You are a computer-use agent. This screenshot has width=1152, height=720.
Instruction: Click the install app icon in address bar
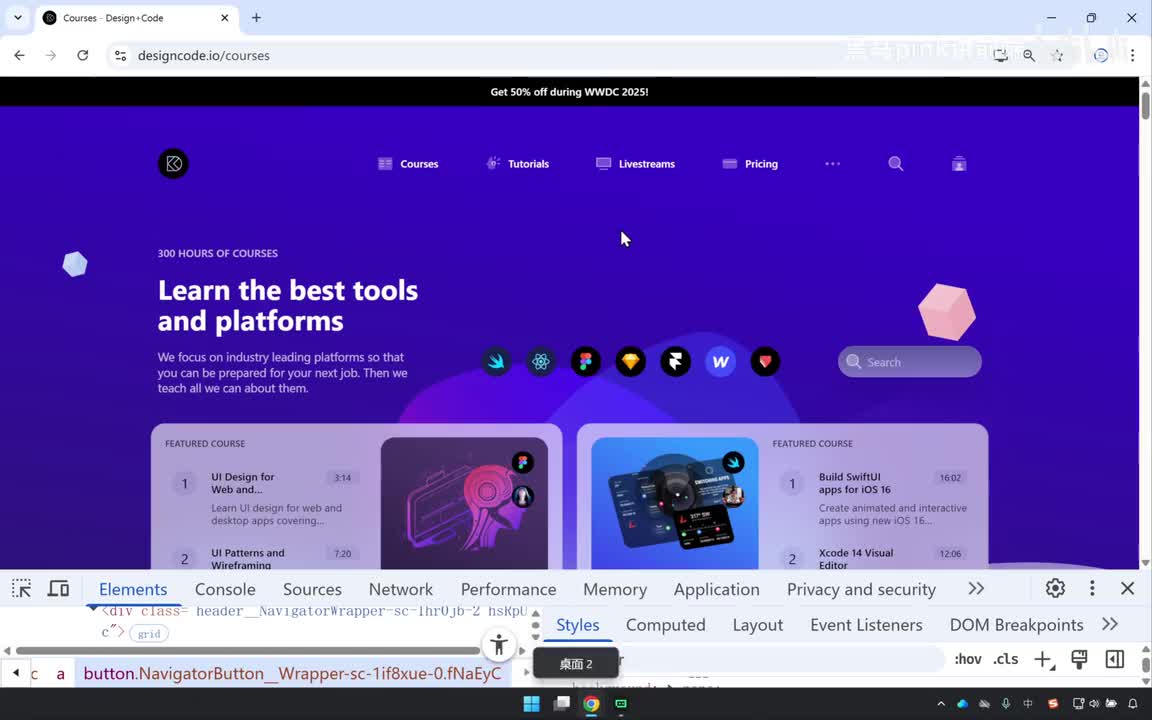pos(1000,55)
